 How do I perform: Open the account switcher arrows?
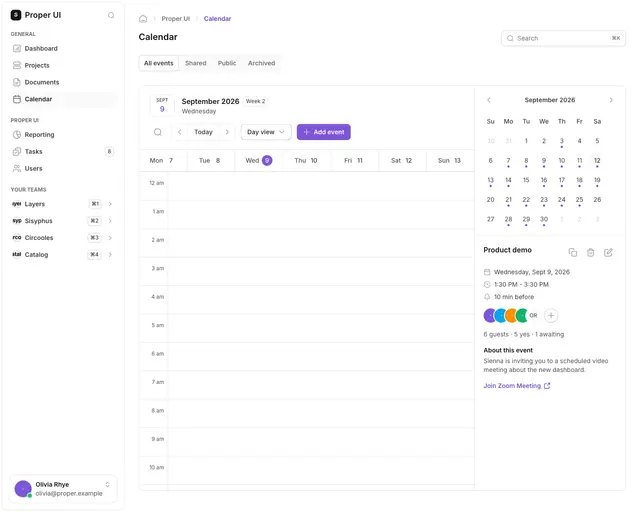[x=108, y=485]
